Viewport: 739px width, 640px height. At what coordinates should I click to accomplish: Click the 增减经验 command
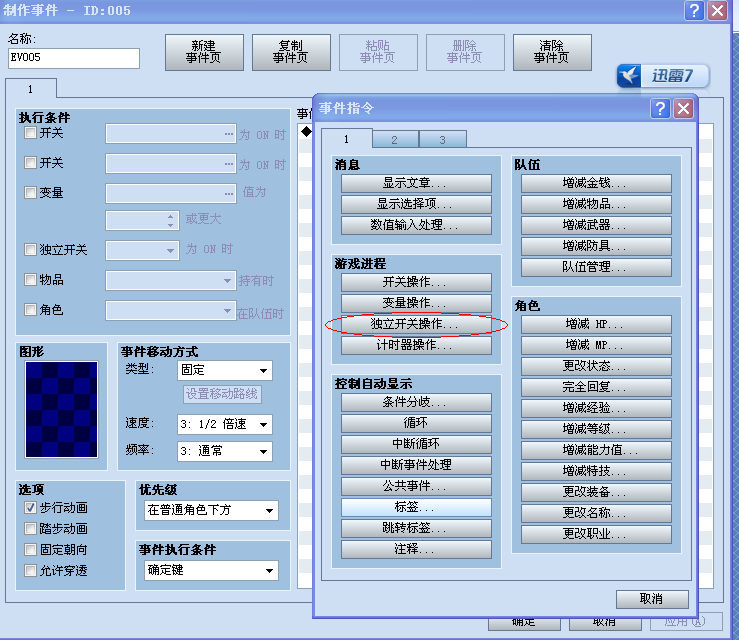pyautogui.click(x=596, y=408)
